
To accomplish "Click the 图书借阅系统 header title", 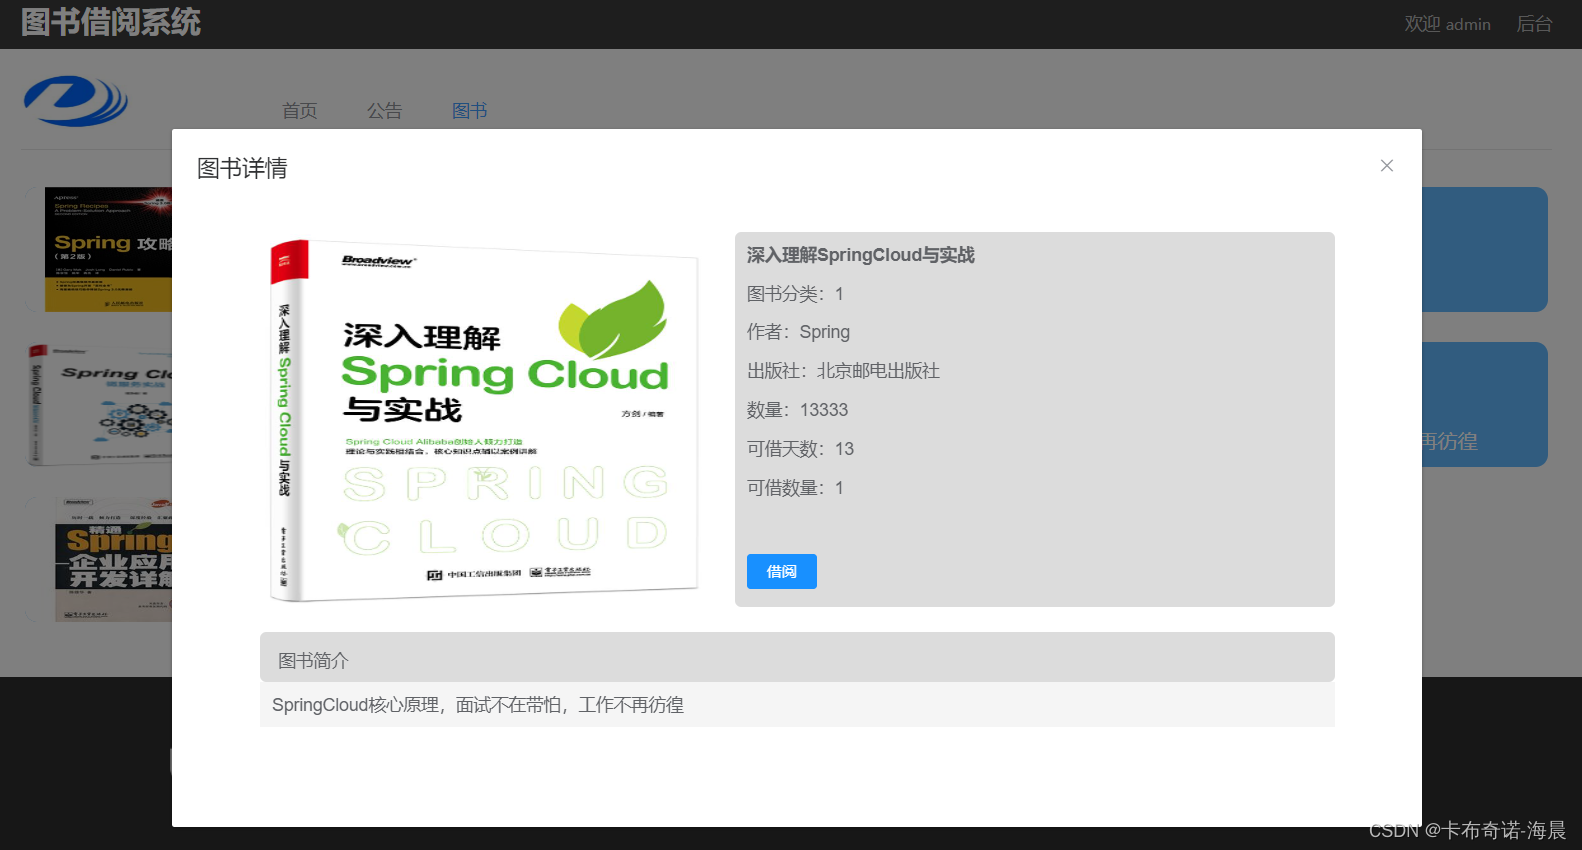I will click(111, 22).
